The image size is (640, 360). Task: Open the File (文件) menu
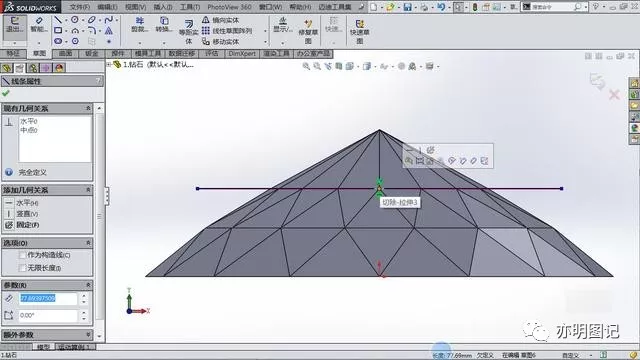[79, 7]
